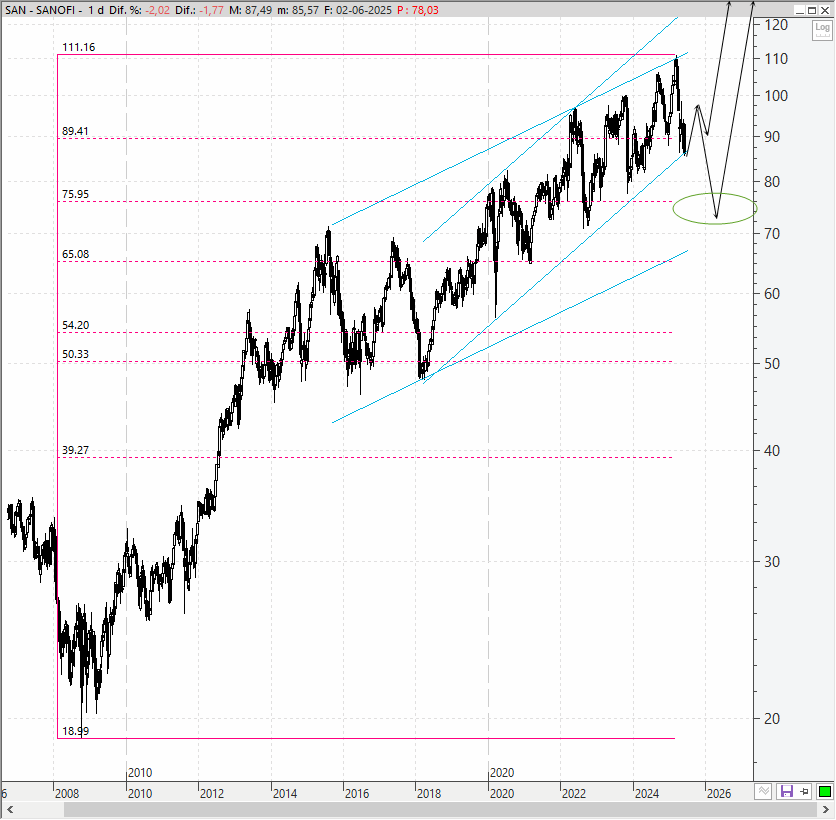This screenshot has height=820, width=836.
Task: Click the 2014 date axis label
Action: click(285, 794)
